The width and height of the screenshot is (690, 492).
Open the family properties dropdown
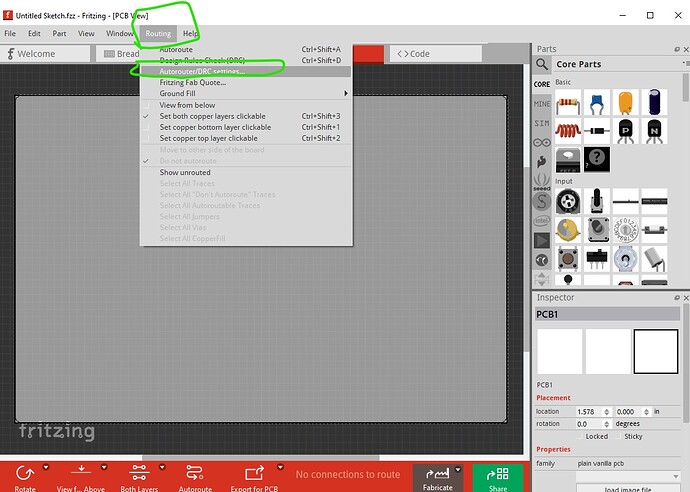628,477
